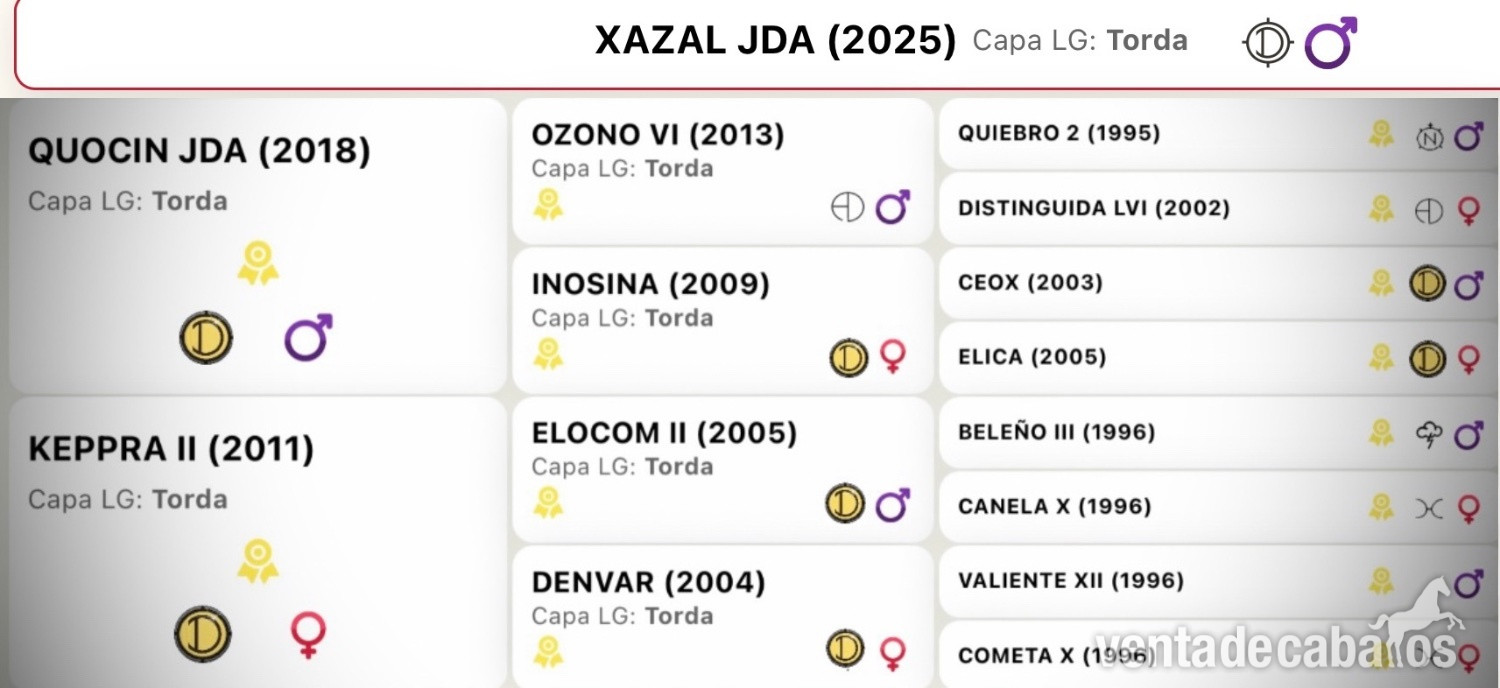Open the DENVAR (2004) ancestor card
Image resolution: width=1500 pixels, height=688 pixels.
click(722, 616)
